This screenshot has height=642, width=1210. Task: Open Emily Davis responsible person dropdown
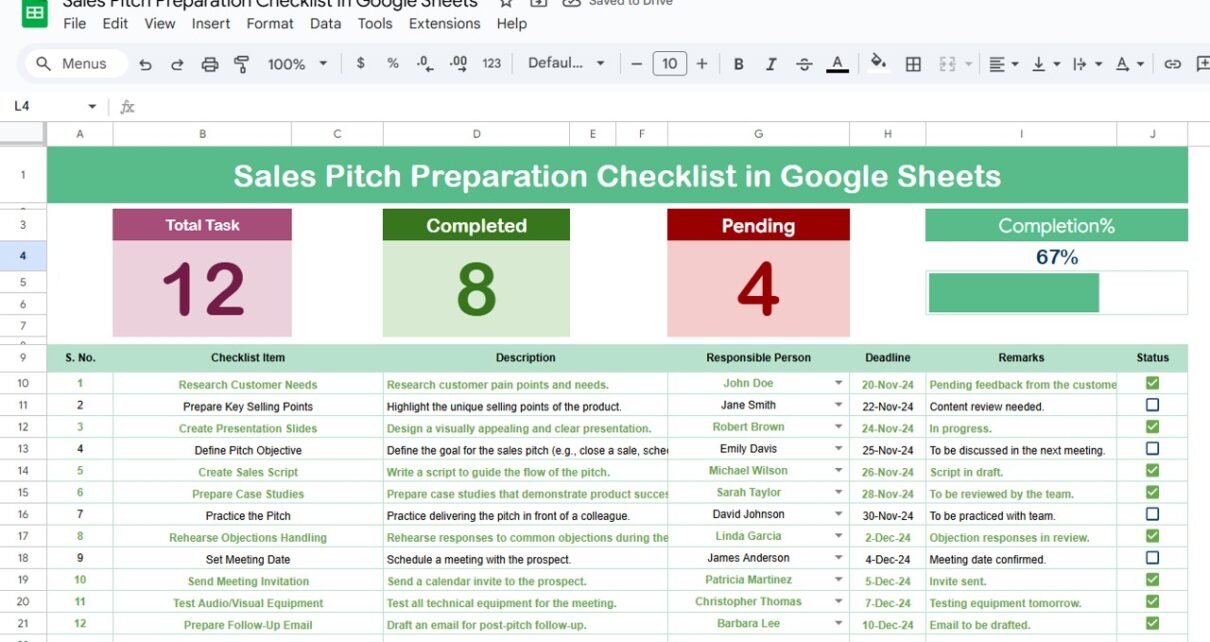tap(838, 449)
